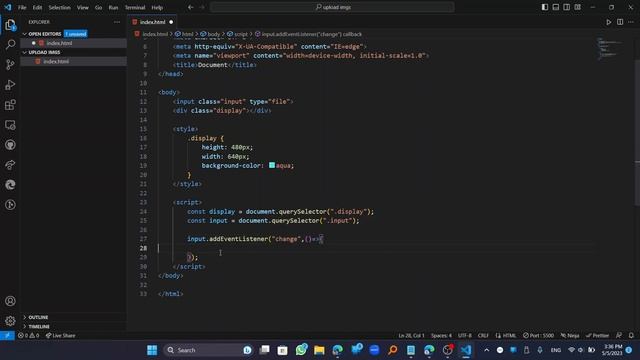The height and width of the screenshot is (360, 640).
Task: Click the editor minimap
Action: (x=610, y=49)
